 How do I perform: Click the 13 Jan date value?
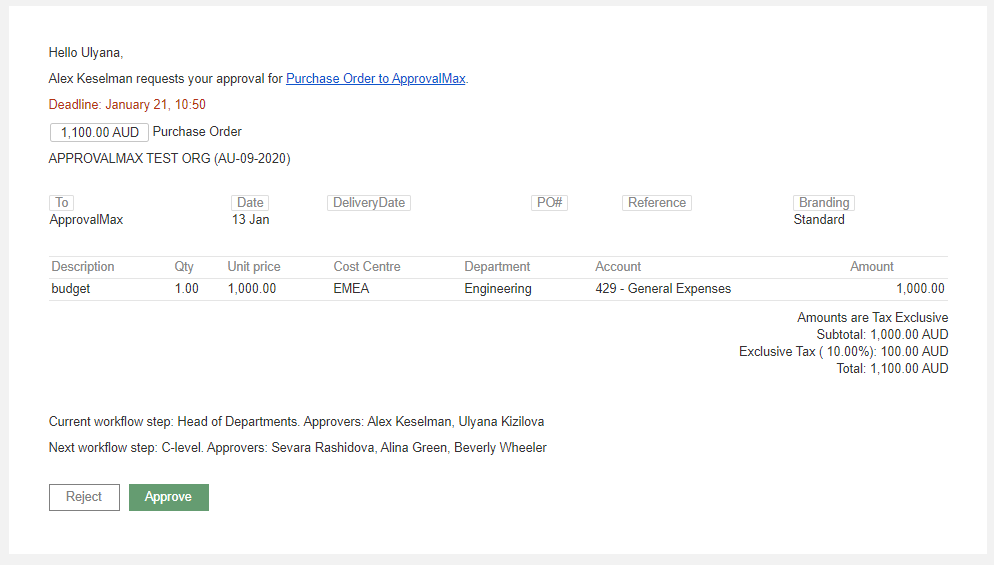[x=250, y=220]
